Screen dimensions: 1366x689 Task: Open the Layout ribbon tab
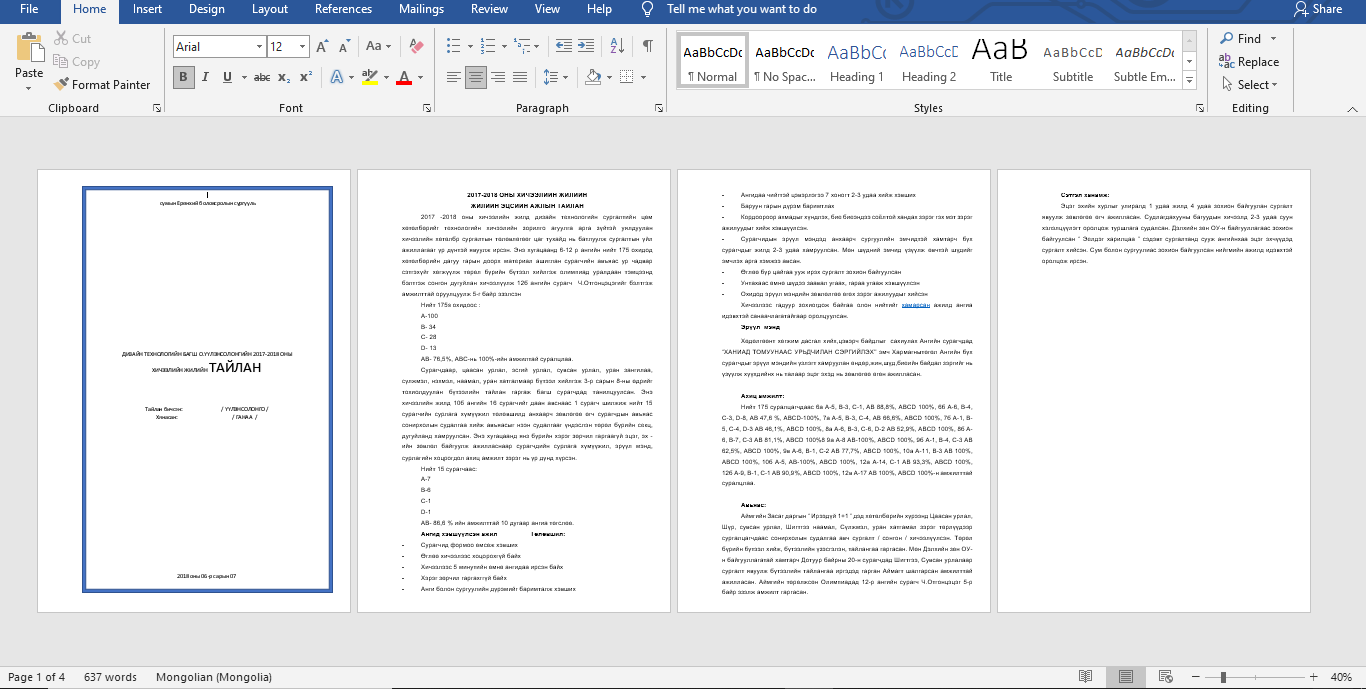pos(270,9)
